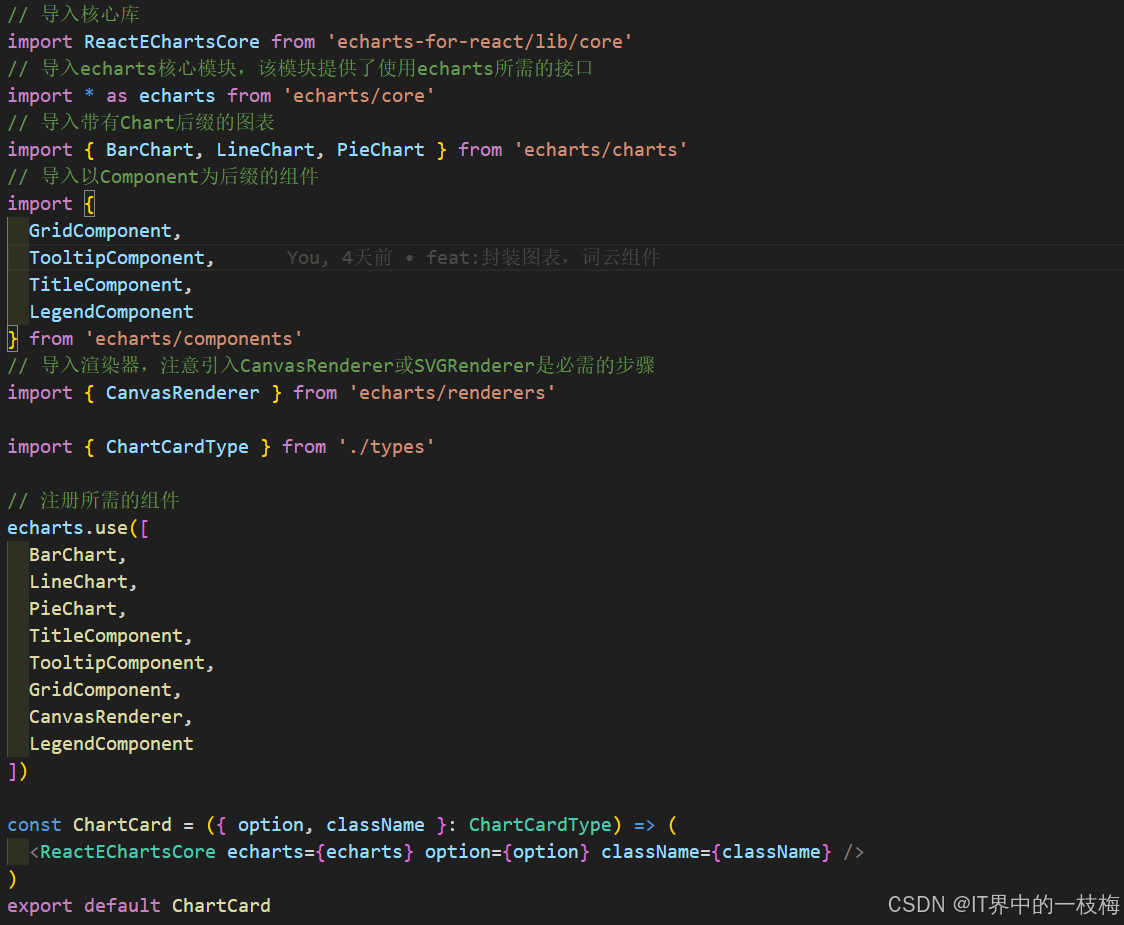This screenshot has width=1124, height=925.
Task: Click className={className} JSX attribute
Action: pyautogui.click(x=716, y=852)
